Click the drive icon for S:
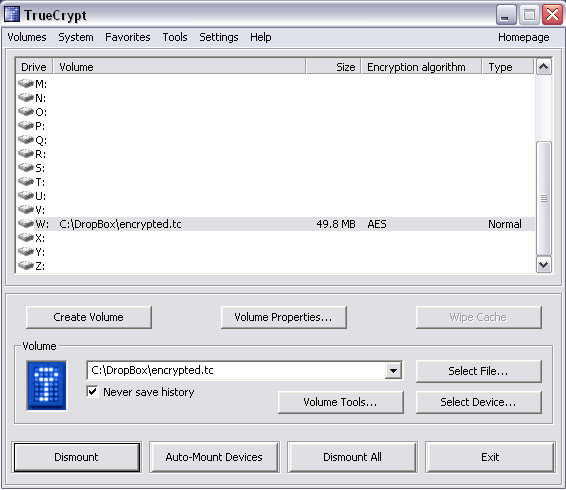Screen dimensions: 566x490 26,168
